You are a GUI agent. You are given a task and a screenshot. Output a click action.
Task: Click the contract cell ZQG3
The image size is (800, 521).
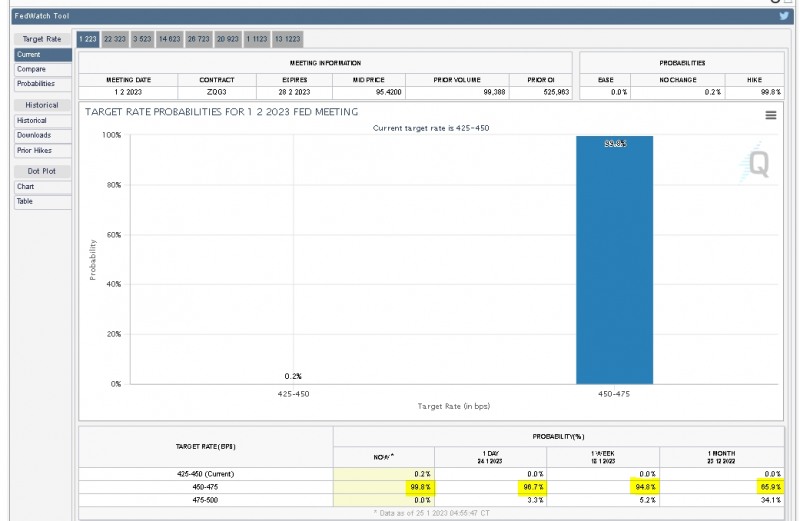[x=216, y=92]
